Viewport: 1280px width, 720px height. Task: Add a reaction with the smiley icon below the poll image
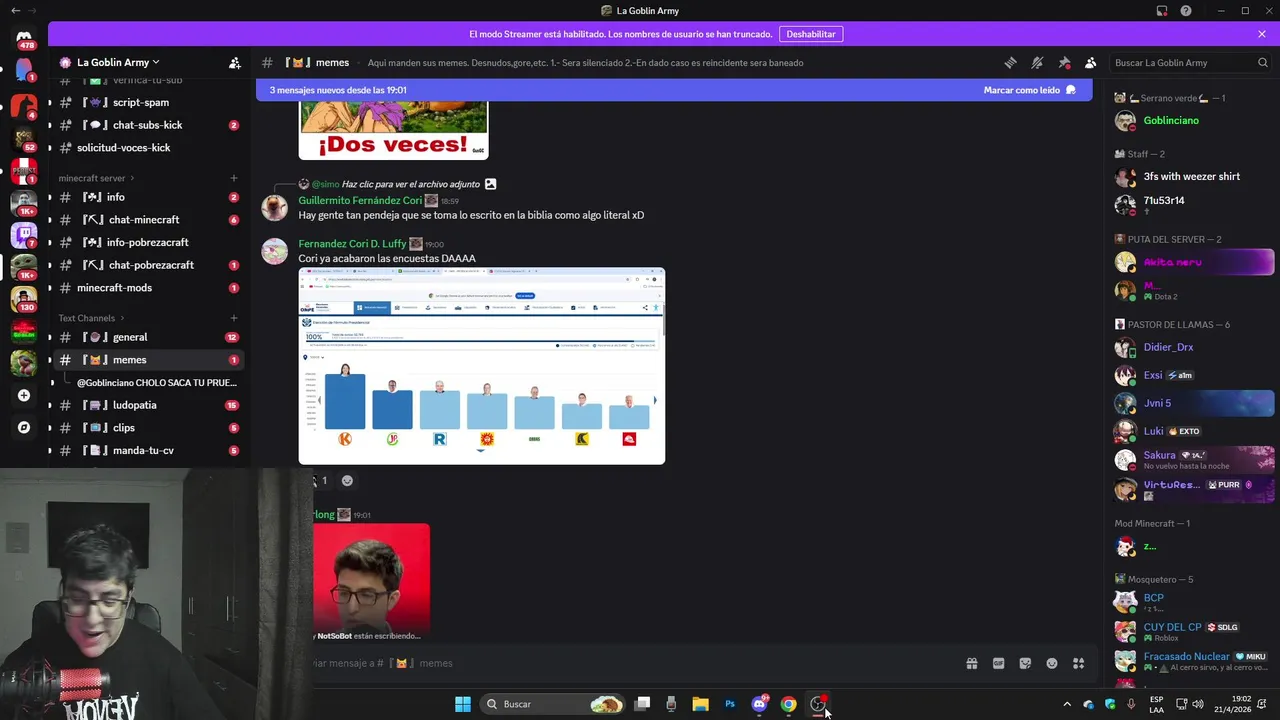point(347,480)
